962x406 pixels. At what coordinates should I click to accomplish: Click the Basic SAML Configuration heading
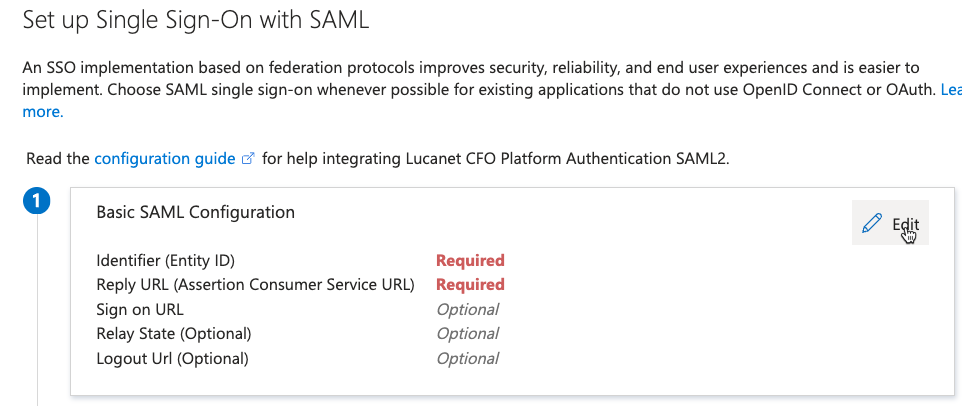(x=195, y=212)
